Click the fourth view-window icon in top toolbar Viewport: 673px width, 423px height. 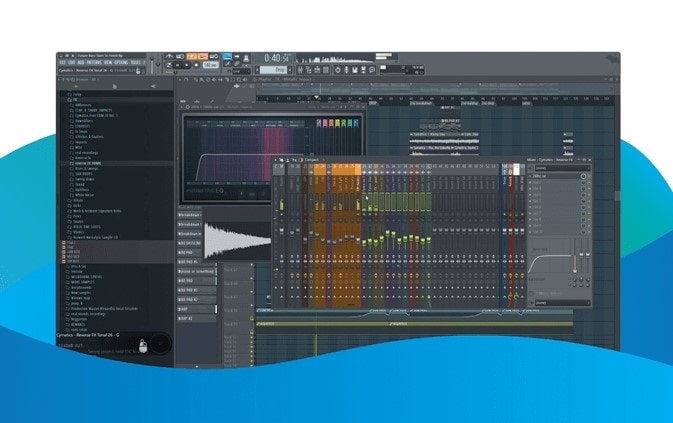point(325,69)
